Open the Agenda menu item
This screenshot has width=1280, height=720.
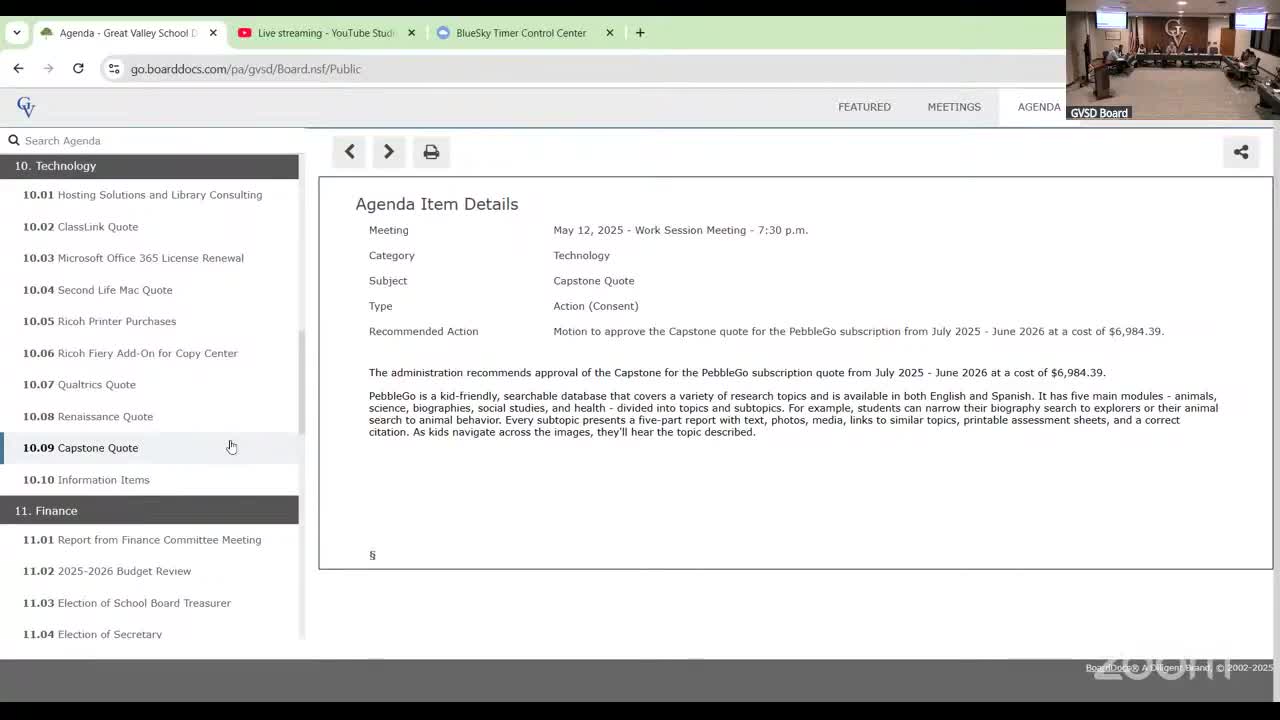[1039, 107]
